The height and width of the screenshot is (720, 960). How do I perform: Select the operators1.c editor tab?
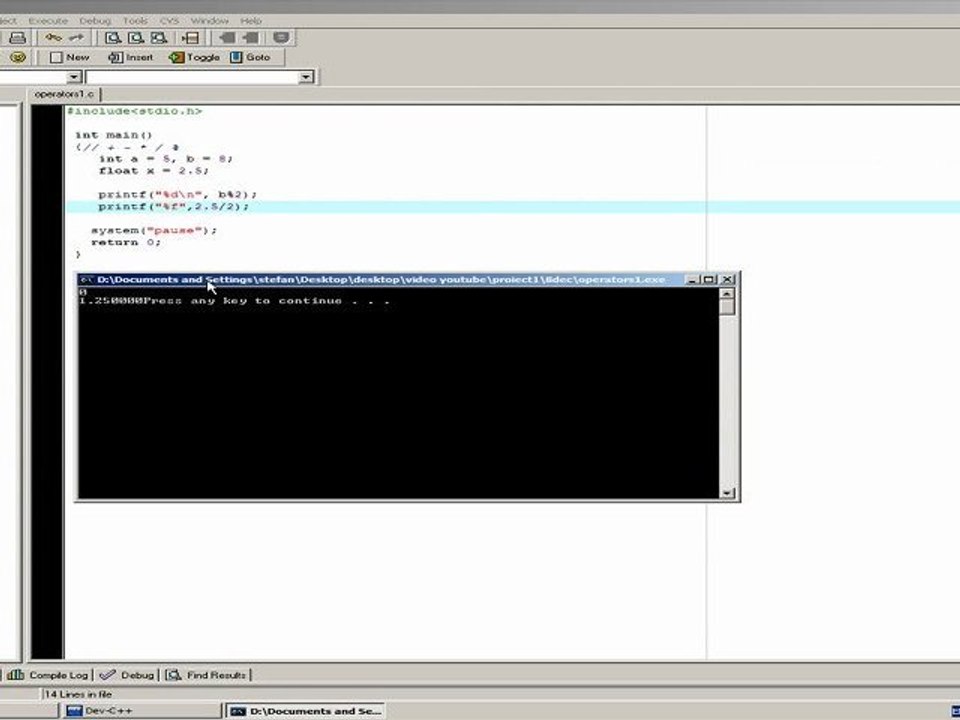pyautogui.click(x=64, y=94)
